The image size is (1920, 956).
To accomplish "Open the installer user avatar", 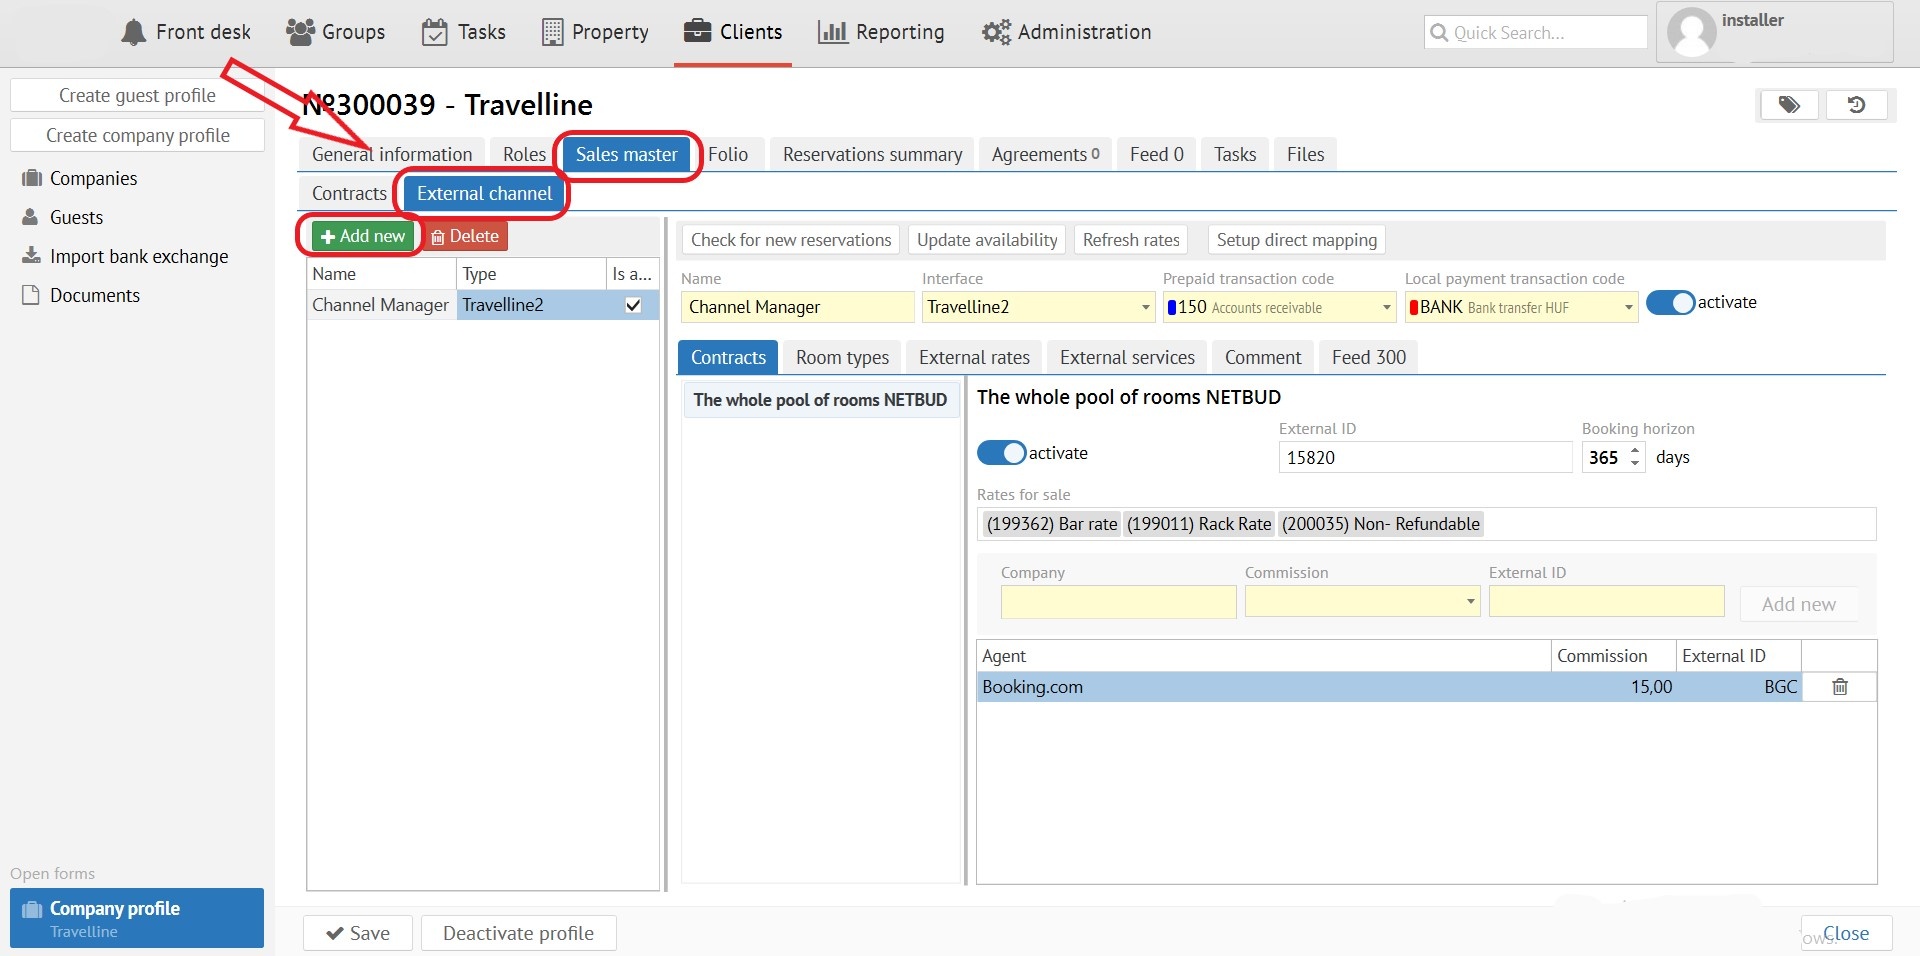I will tap(1692, 32).
